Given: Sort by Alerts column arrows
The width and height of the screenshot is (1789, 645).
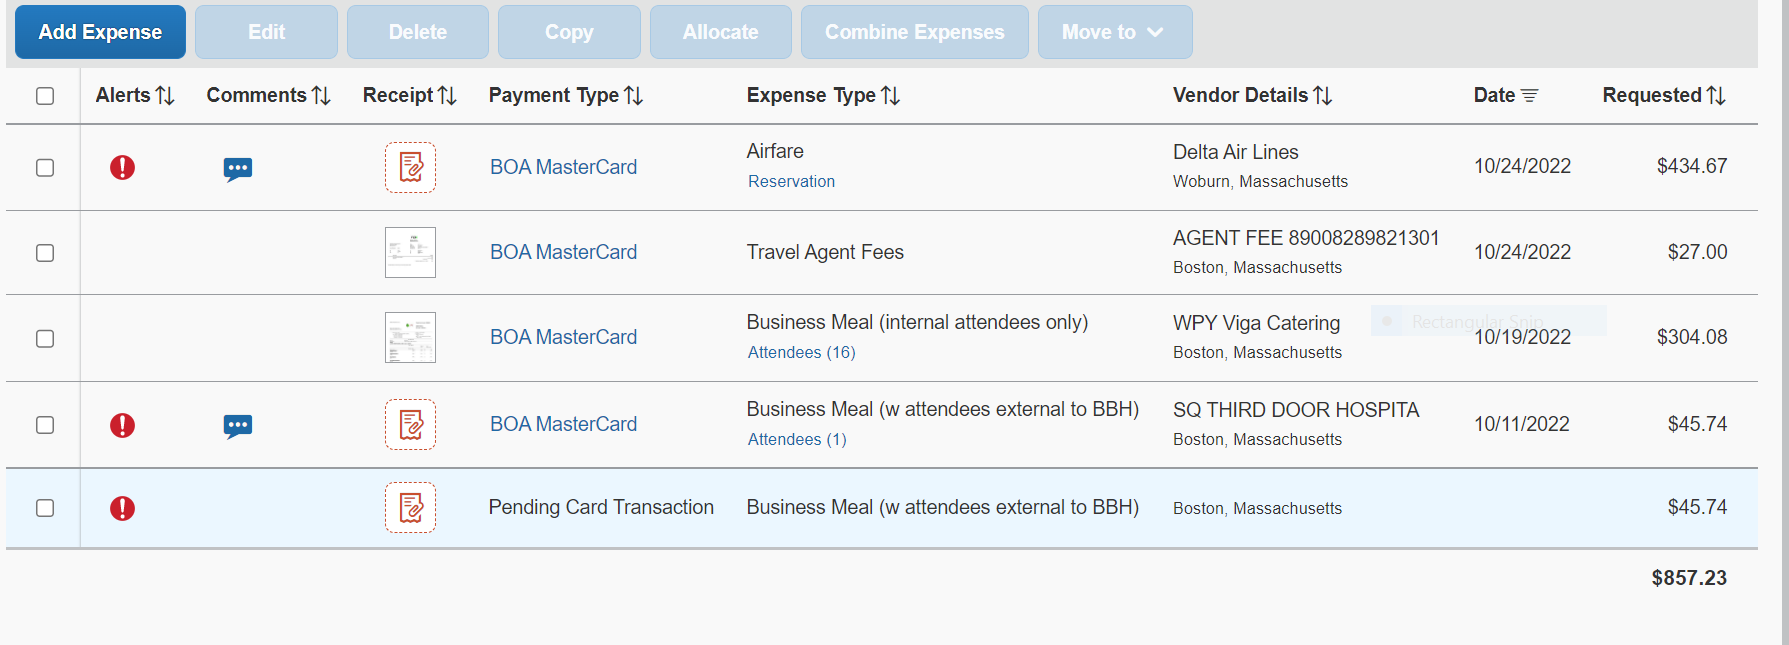Looking at the screenshot, I should tap(165, 95).
